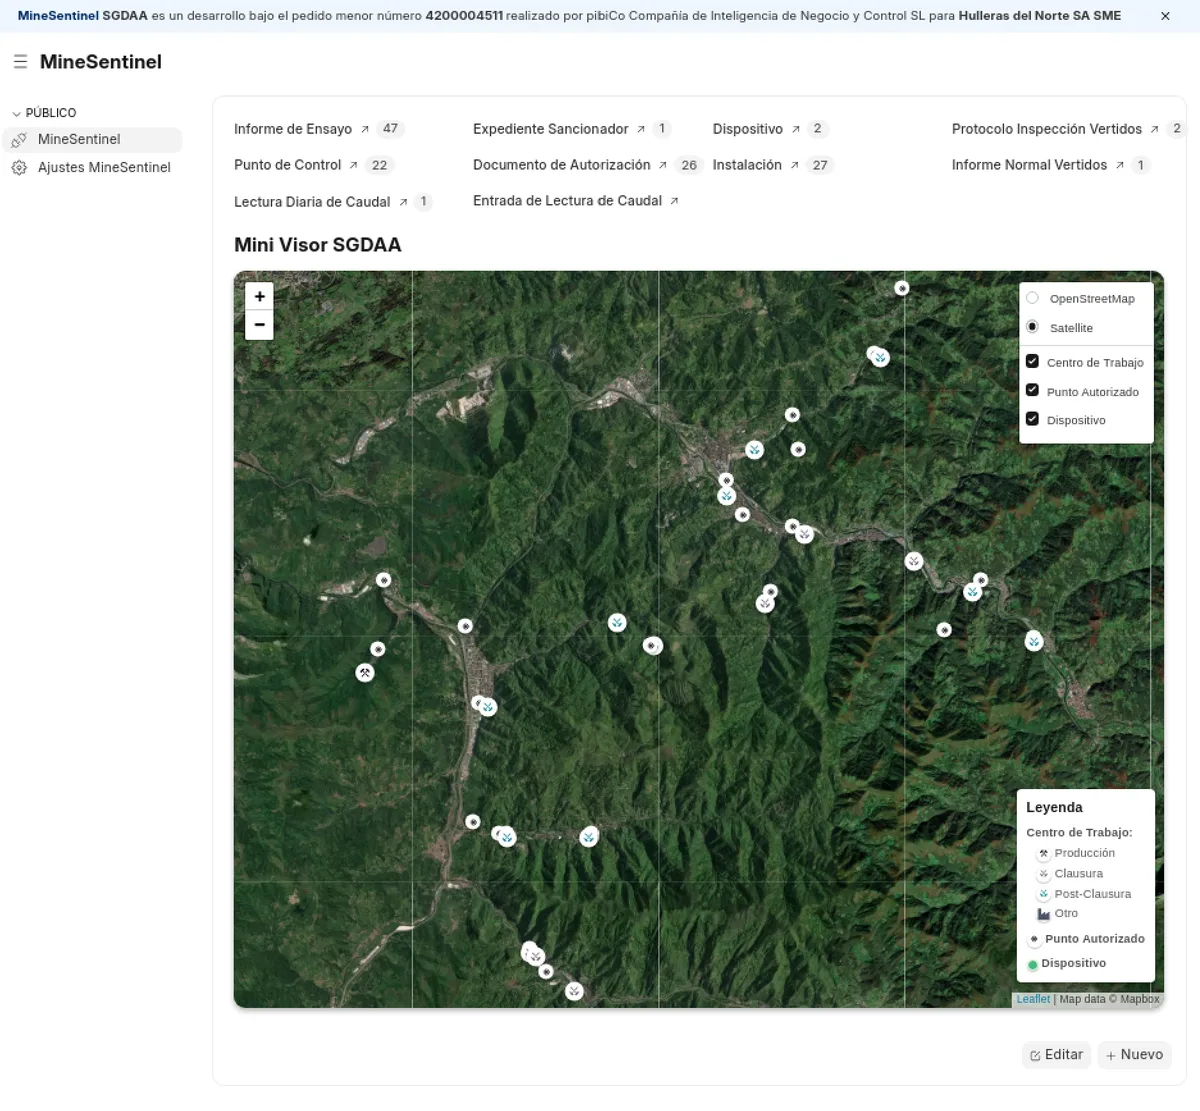Switch base map to OpenStreetMap

pyautogui.click(x=1032, y=297)
